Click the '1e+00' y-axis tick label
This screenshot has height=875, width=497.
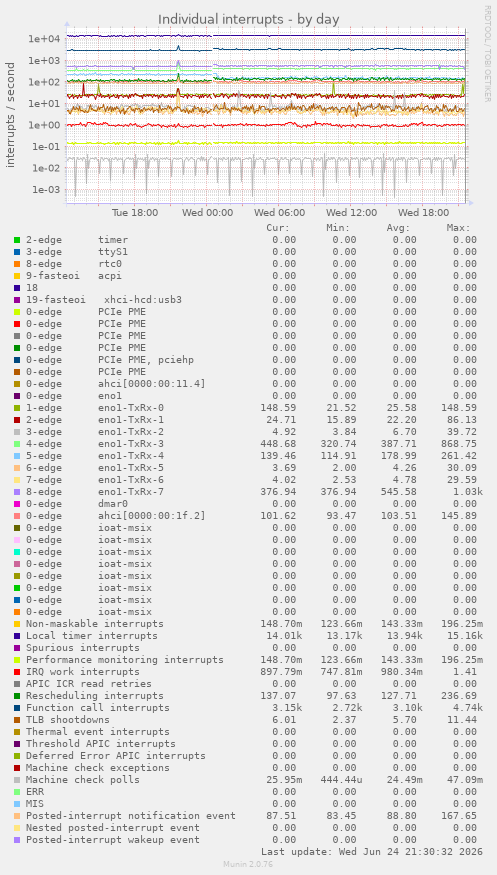45,125
